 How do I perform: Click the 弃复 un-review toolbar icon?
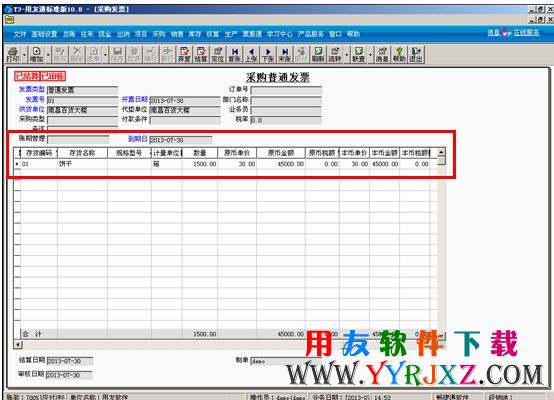(x=184, y=54)
